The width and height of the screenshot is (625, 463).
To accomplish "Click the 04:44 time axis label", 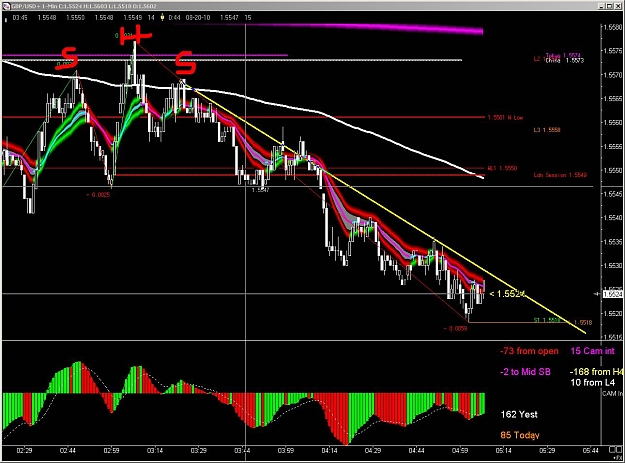I will point(416,451).
